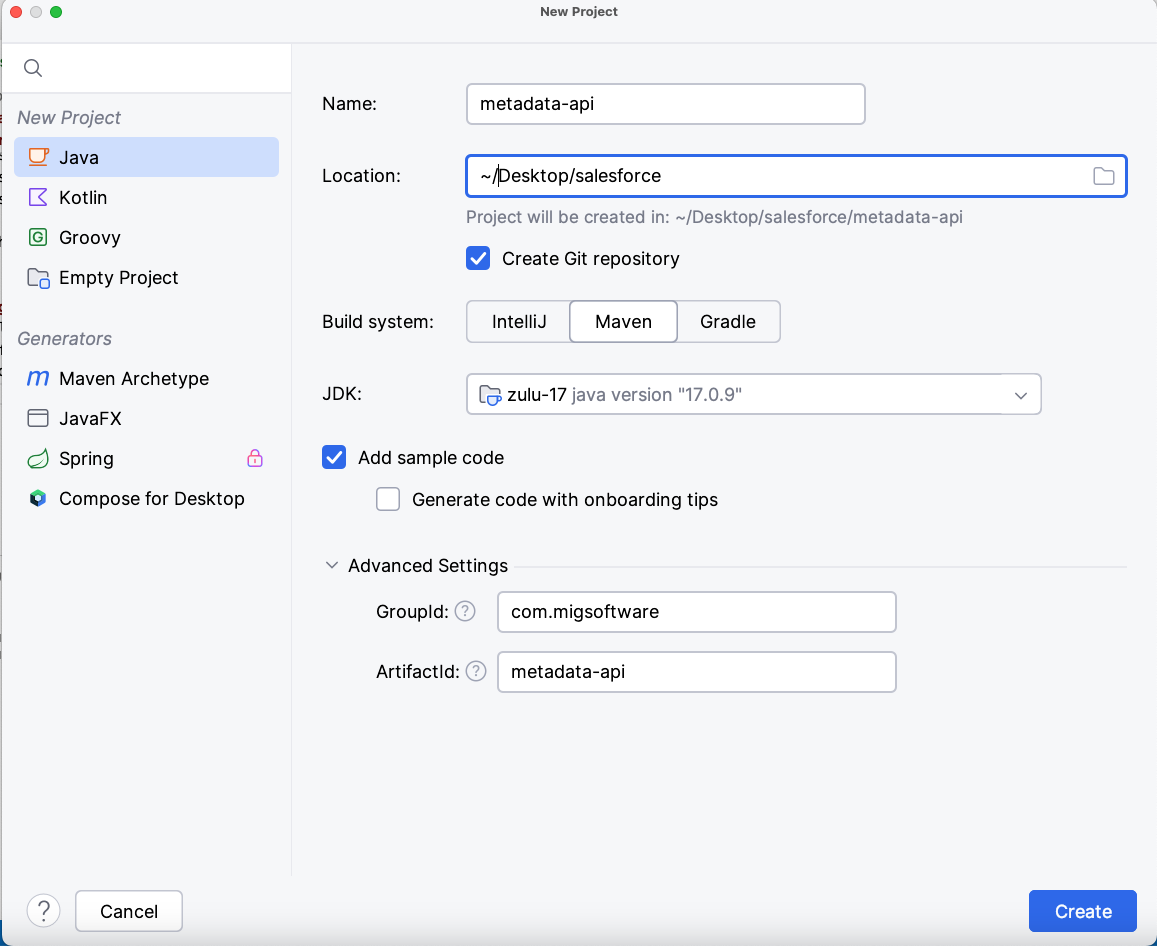The width and height of the screenshot is (1157, 946).
Task: Choose Maven build system
Action: (x=624, y=322)
